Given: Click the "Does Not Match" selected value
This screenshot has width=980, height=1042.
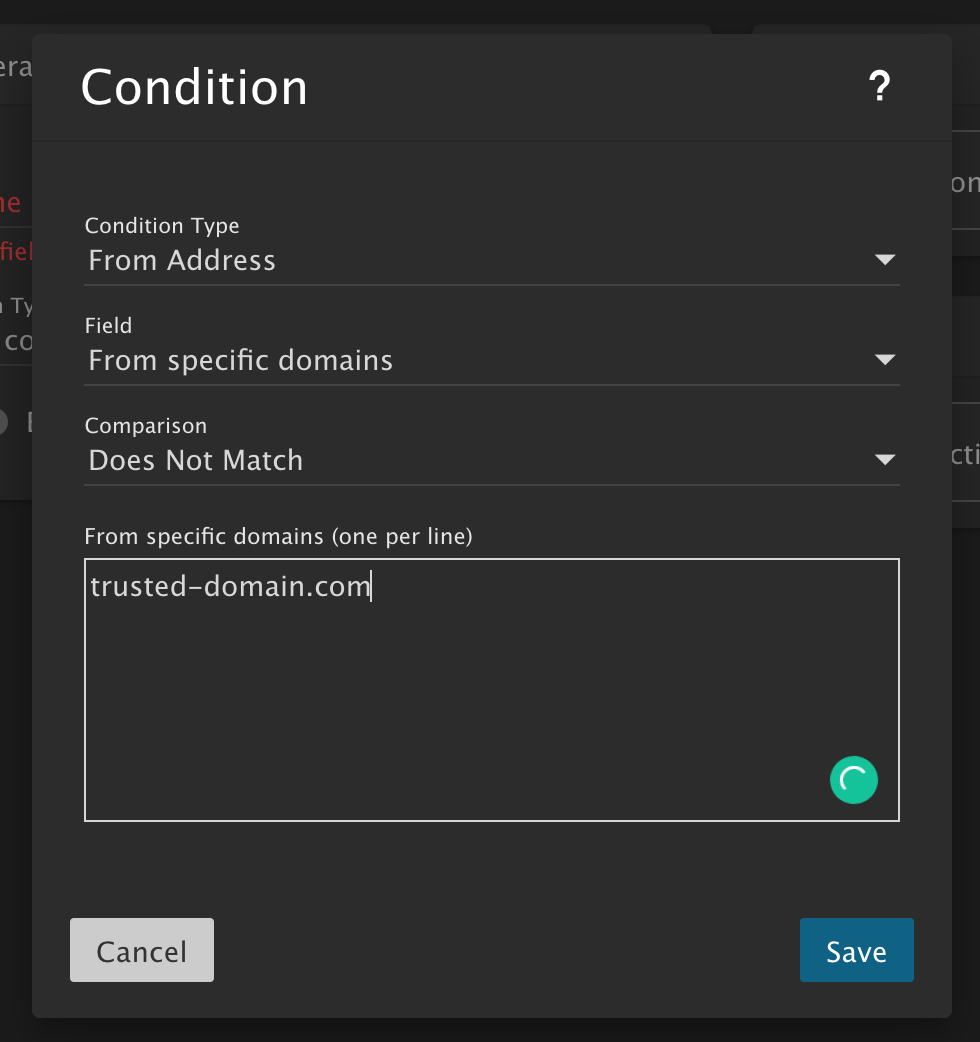Looking at the screenshot, I should pos(195,461).
